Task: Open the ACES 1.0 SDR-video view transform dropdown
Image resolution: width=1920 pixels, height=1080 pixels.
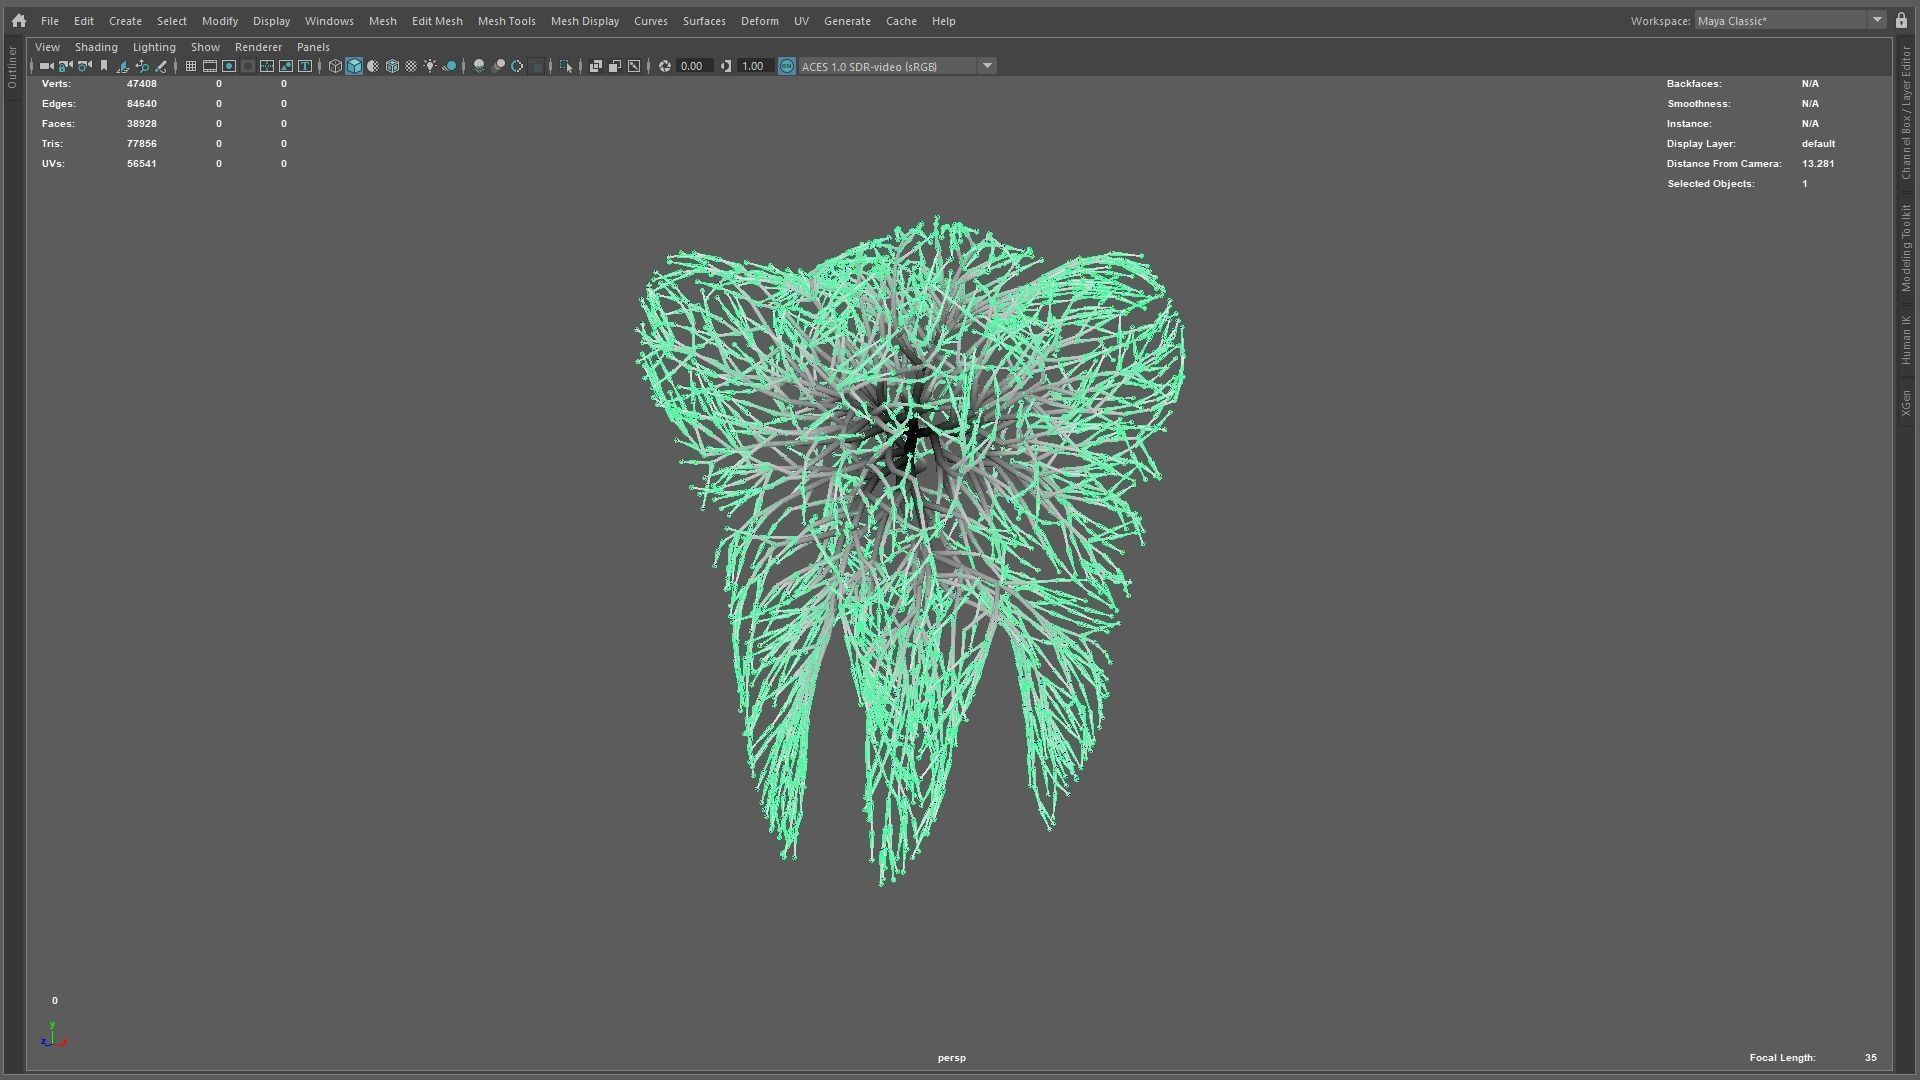Action: pos(897,66)
